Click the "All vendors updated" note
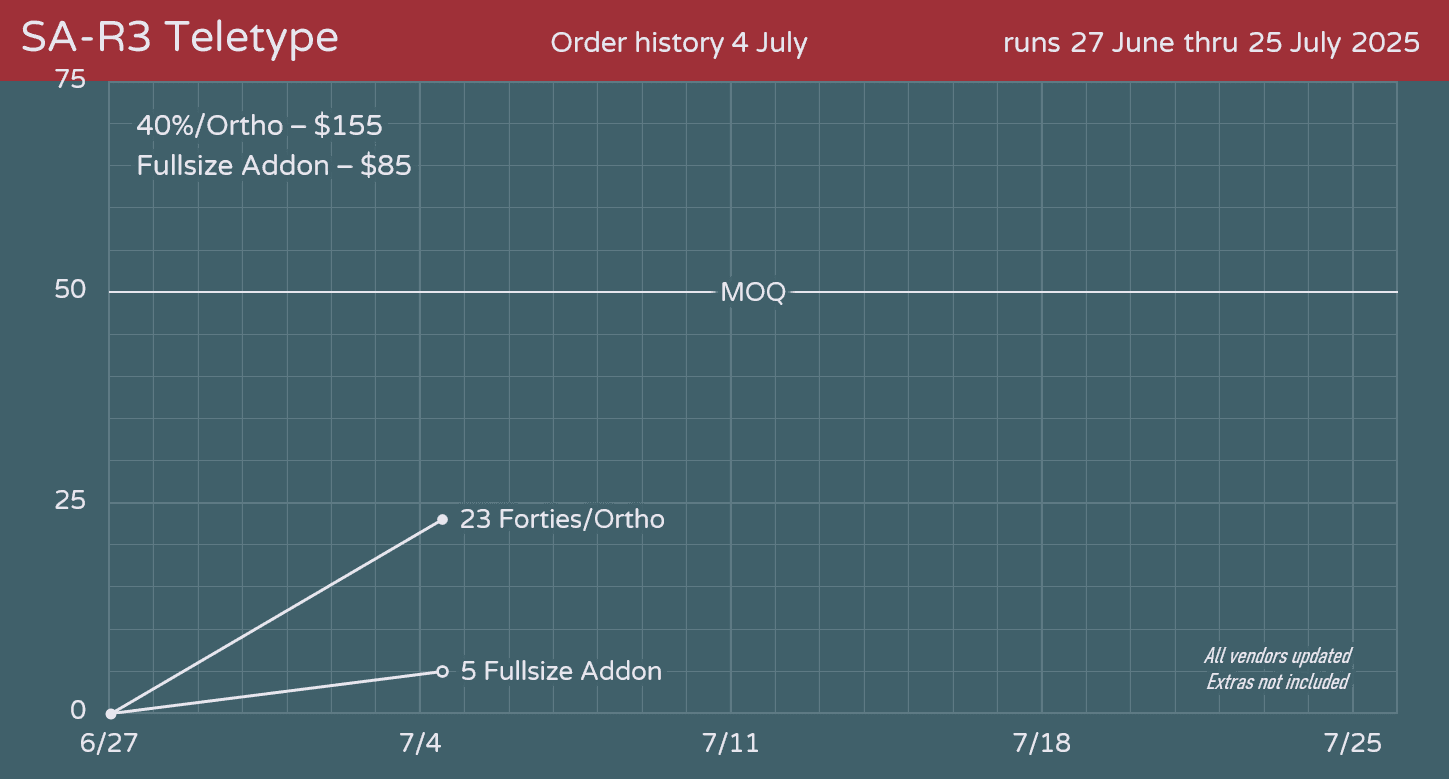Screen dimensions: 1449x779 point(1277,656)
